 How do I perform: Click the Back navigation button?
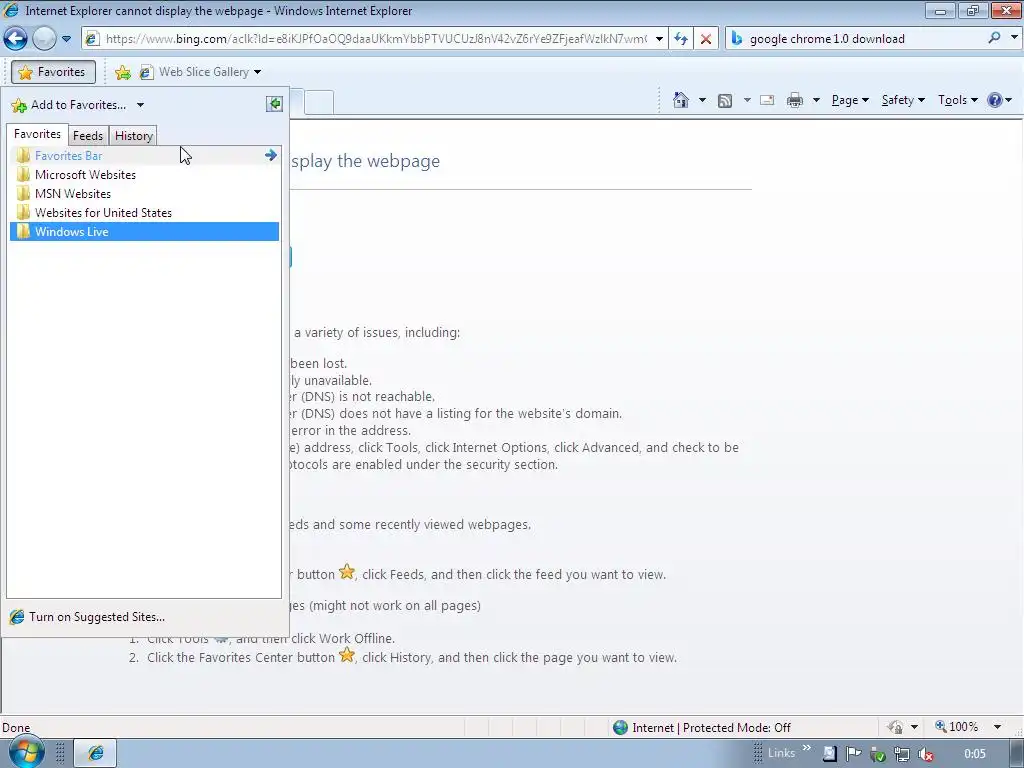coord(16,39)
